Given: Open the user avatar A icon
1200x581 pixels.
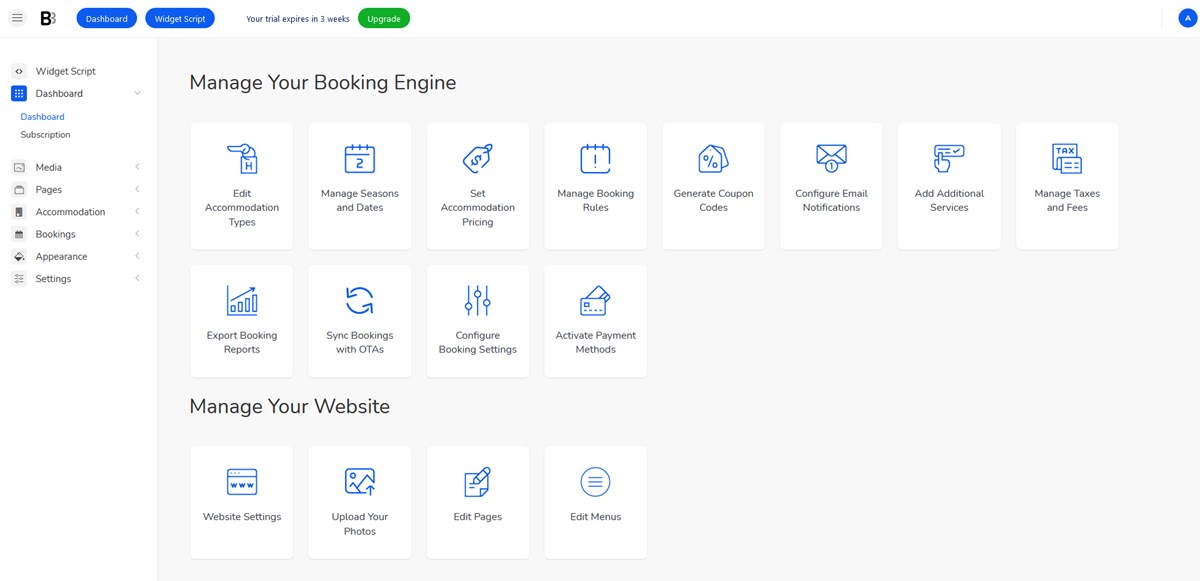Looking at the screenshot, I should pos(1187,18).
